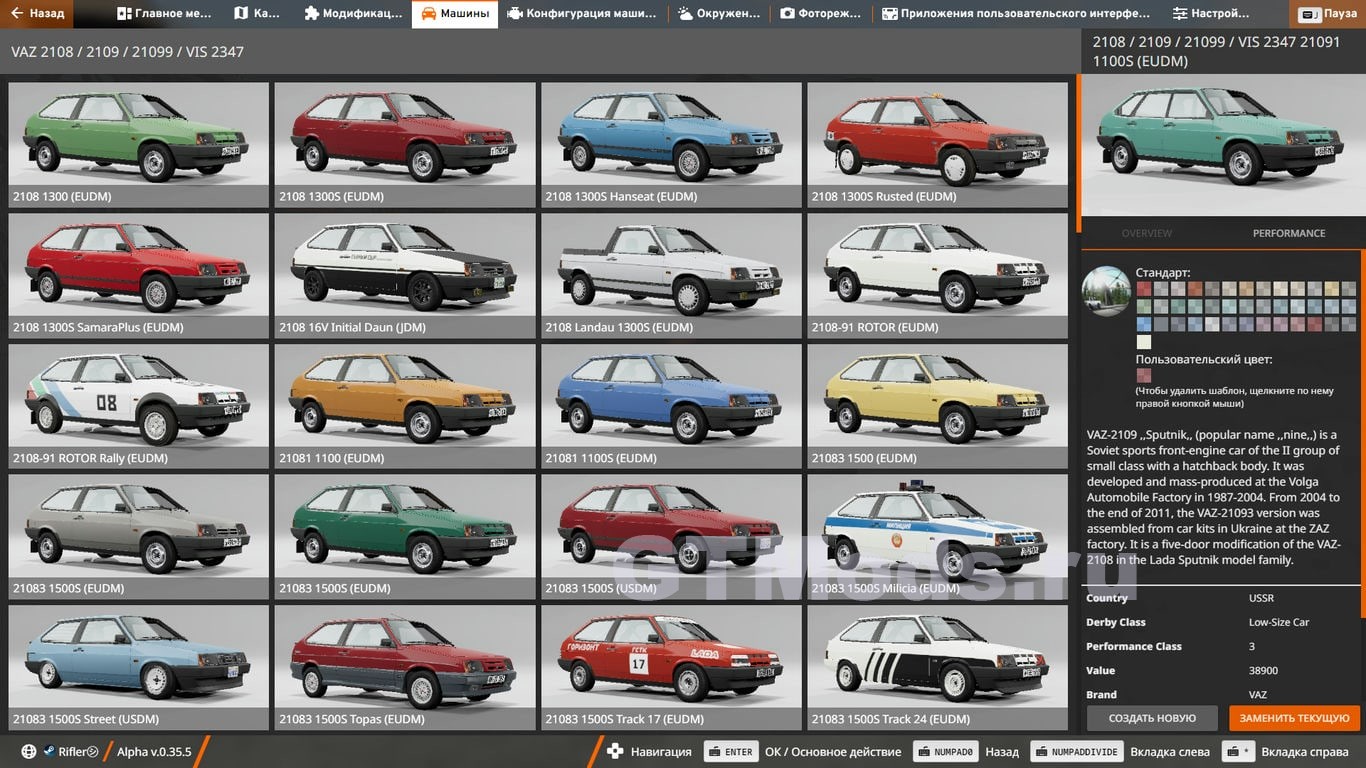Select 2108-91 ROTOR Rally number 08 car
The width and height of the screenshot is (1366, 768).
[139, 406]
